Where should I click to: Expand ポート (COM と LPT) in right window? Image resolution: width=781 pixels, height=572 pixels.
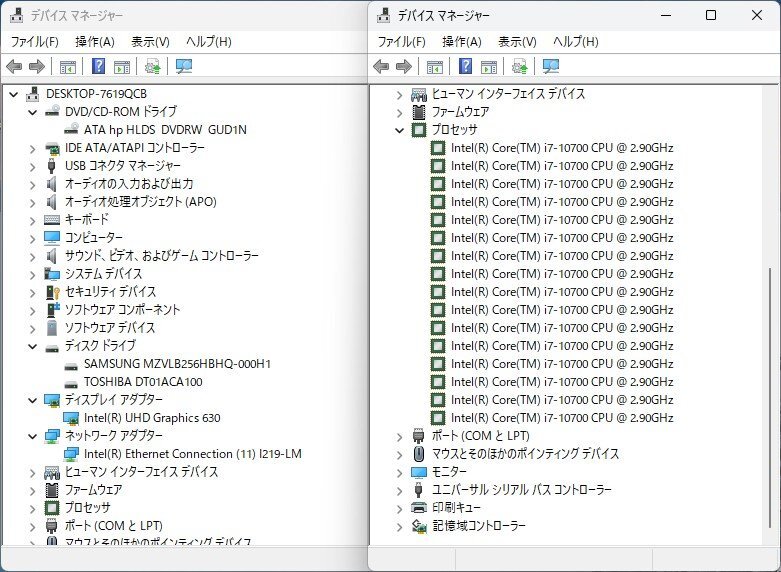[x=399, y=436]
